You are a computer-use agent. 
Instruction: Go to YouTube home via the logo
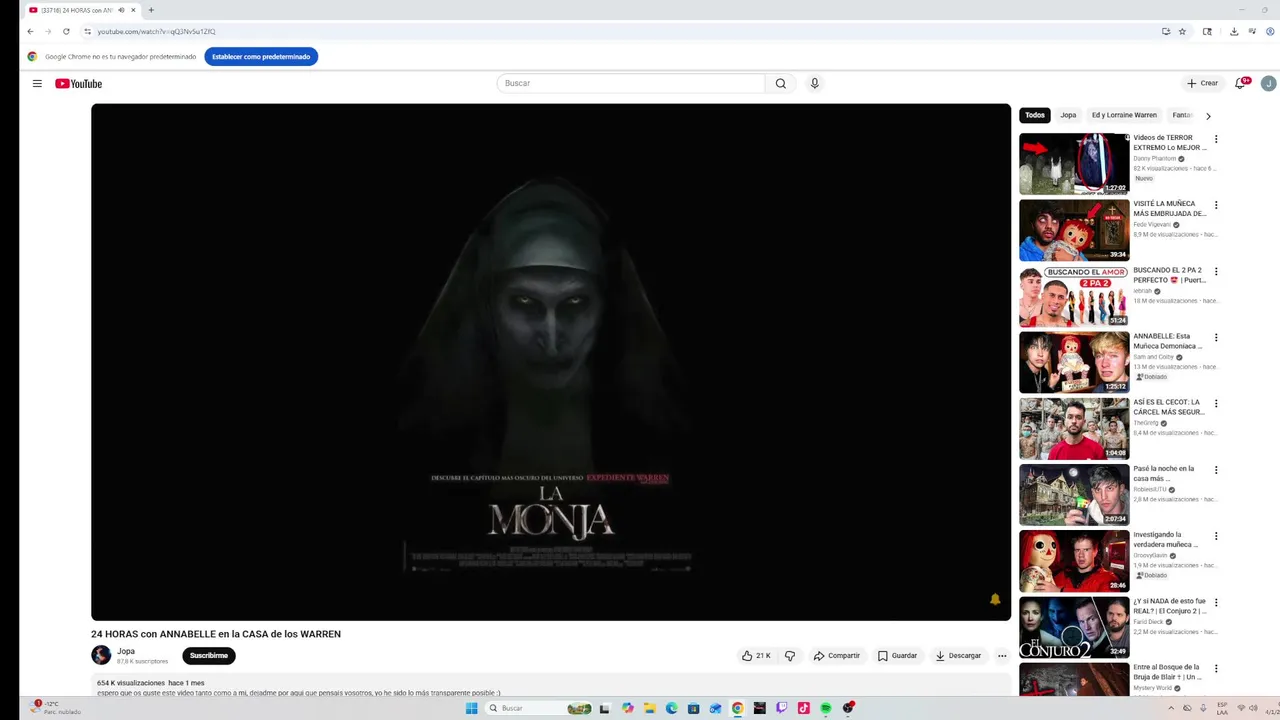coord(78,84)
